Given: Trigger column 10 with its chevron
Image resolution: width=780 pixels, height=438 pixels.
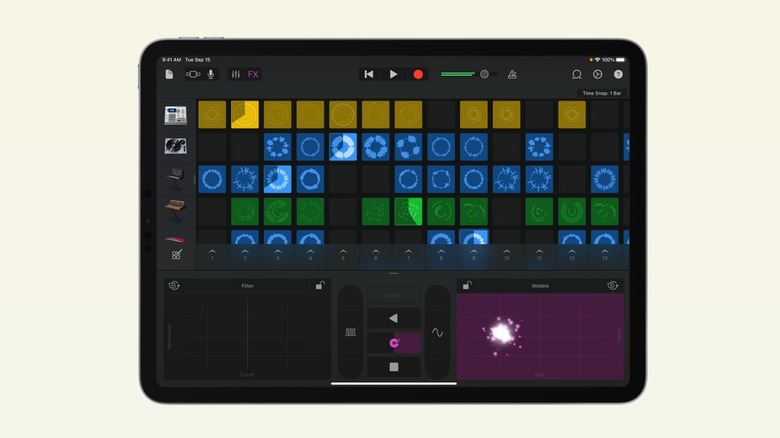Looking at the screenshot, I should coord(506,254).
